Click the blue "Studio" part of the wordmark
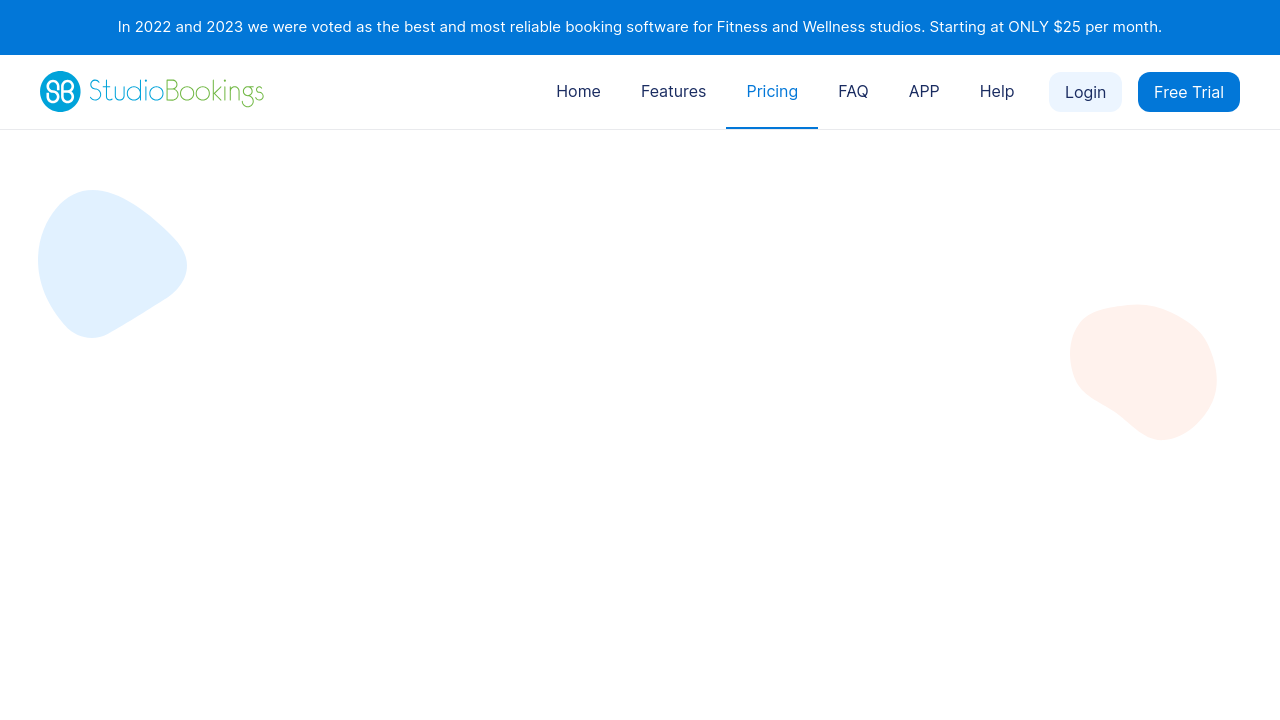The image size is (1280, 720). pyautogui.click(x=126, y=92)
